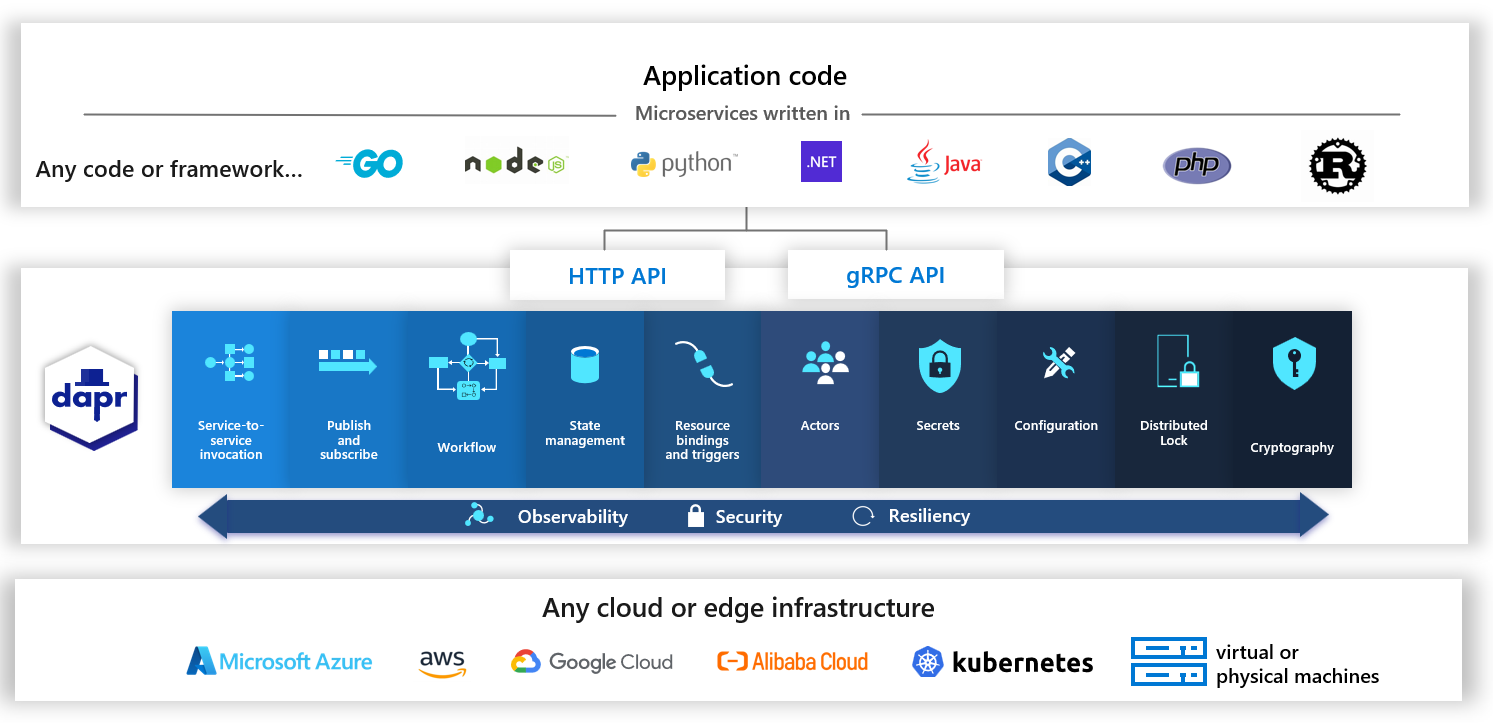Select the Secrets shield lock icon

click(939, 364)
